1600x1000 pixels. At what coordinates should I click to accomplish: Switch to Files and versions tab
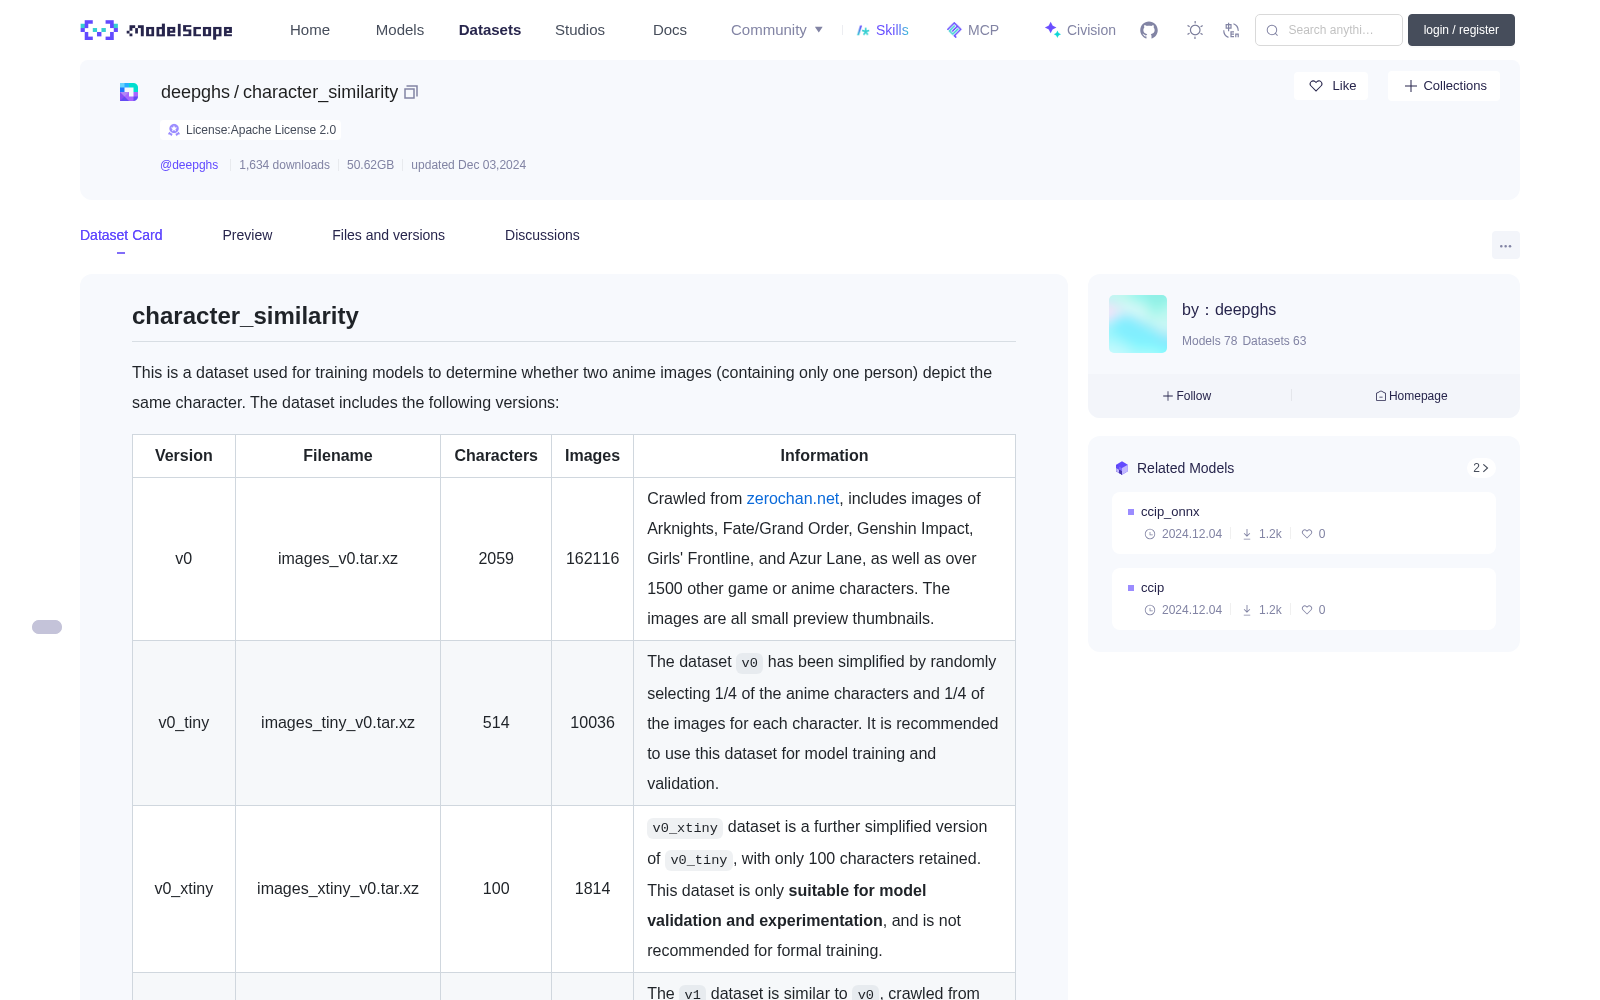click(x=388, y=235)
